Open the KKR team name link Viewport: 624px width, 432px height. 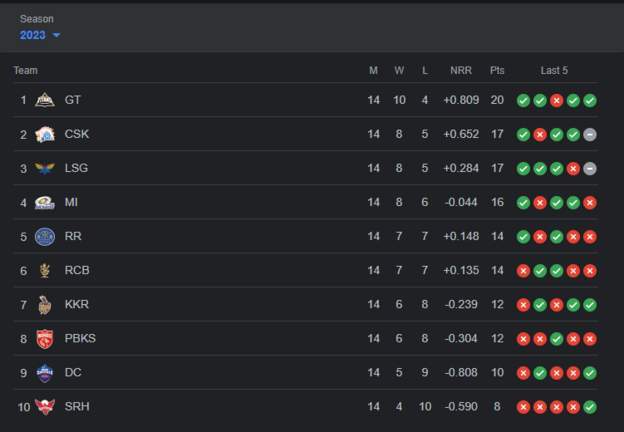click(77, 304)
